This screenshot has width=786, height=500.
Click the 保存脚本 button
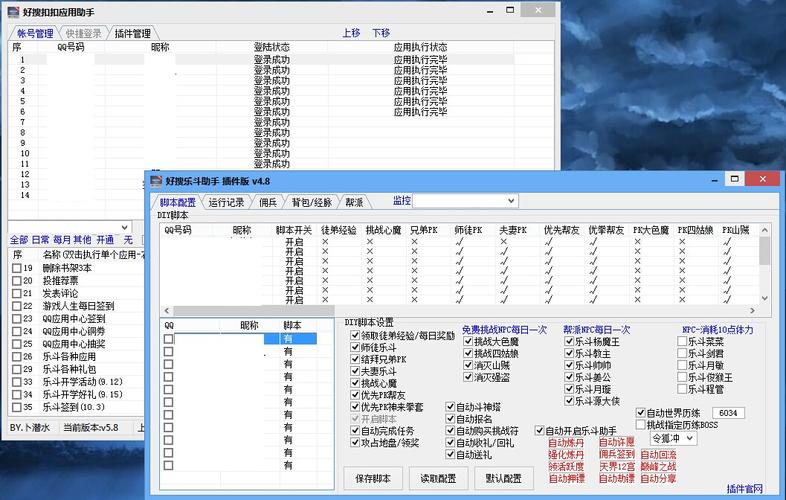(372, 478)
